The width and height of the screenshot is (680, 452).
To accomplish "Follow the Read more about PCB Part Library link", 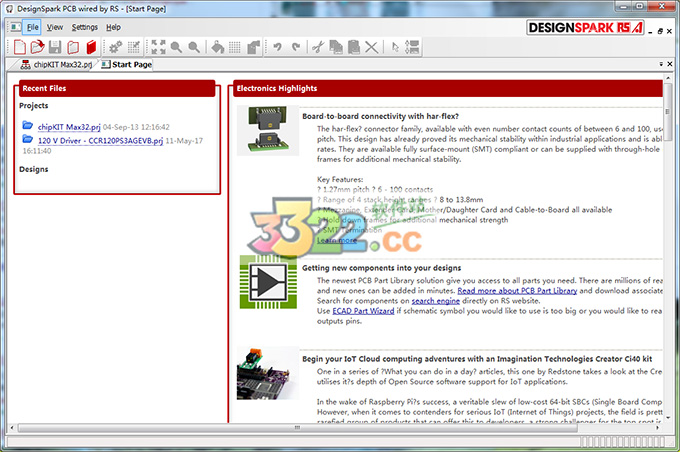I will [517, 291].
